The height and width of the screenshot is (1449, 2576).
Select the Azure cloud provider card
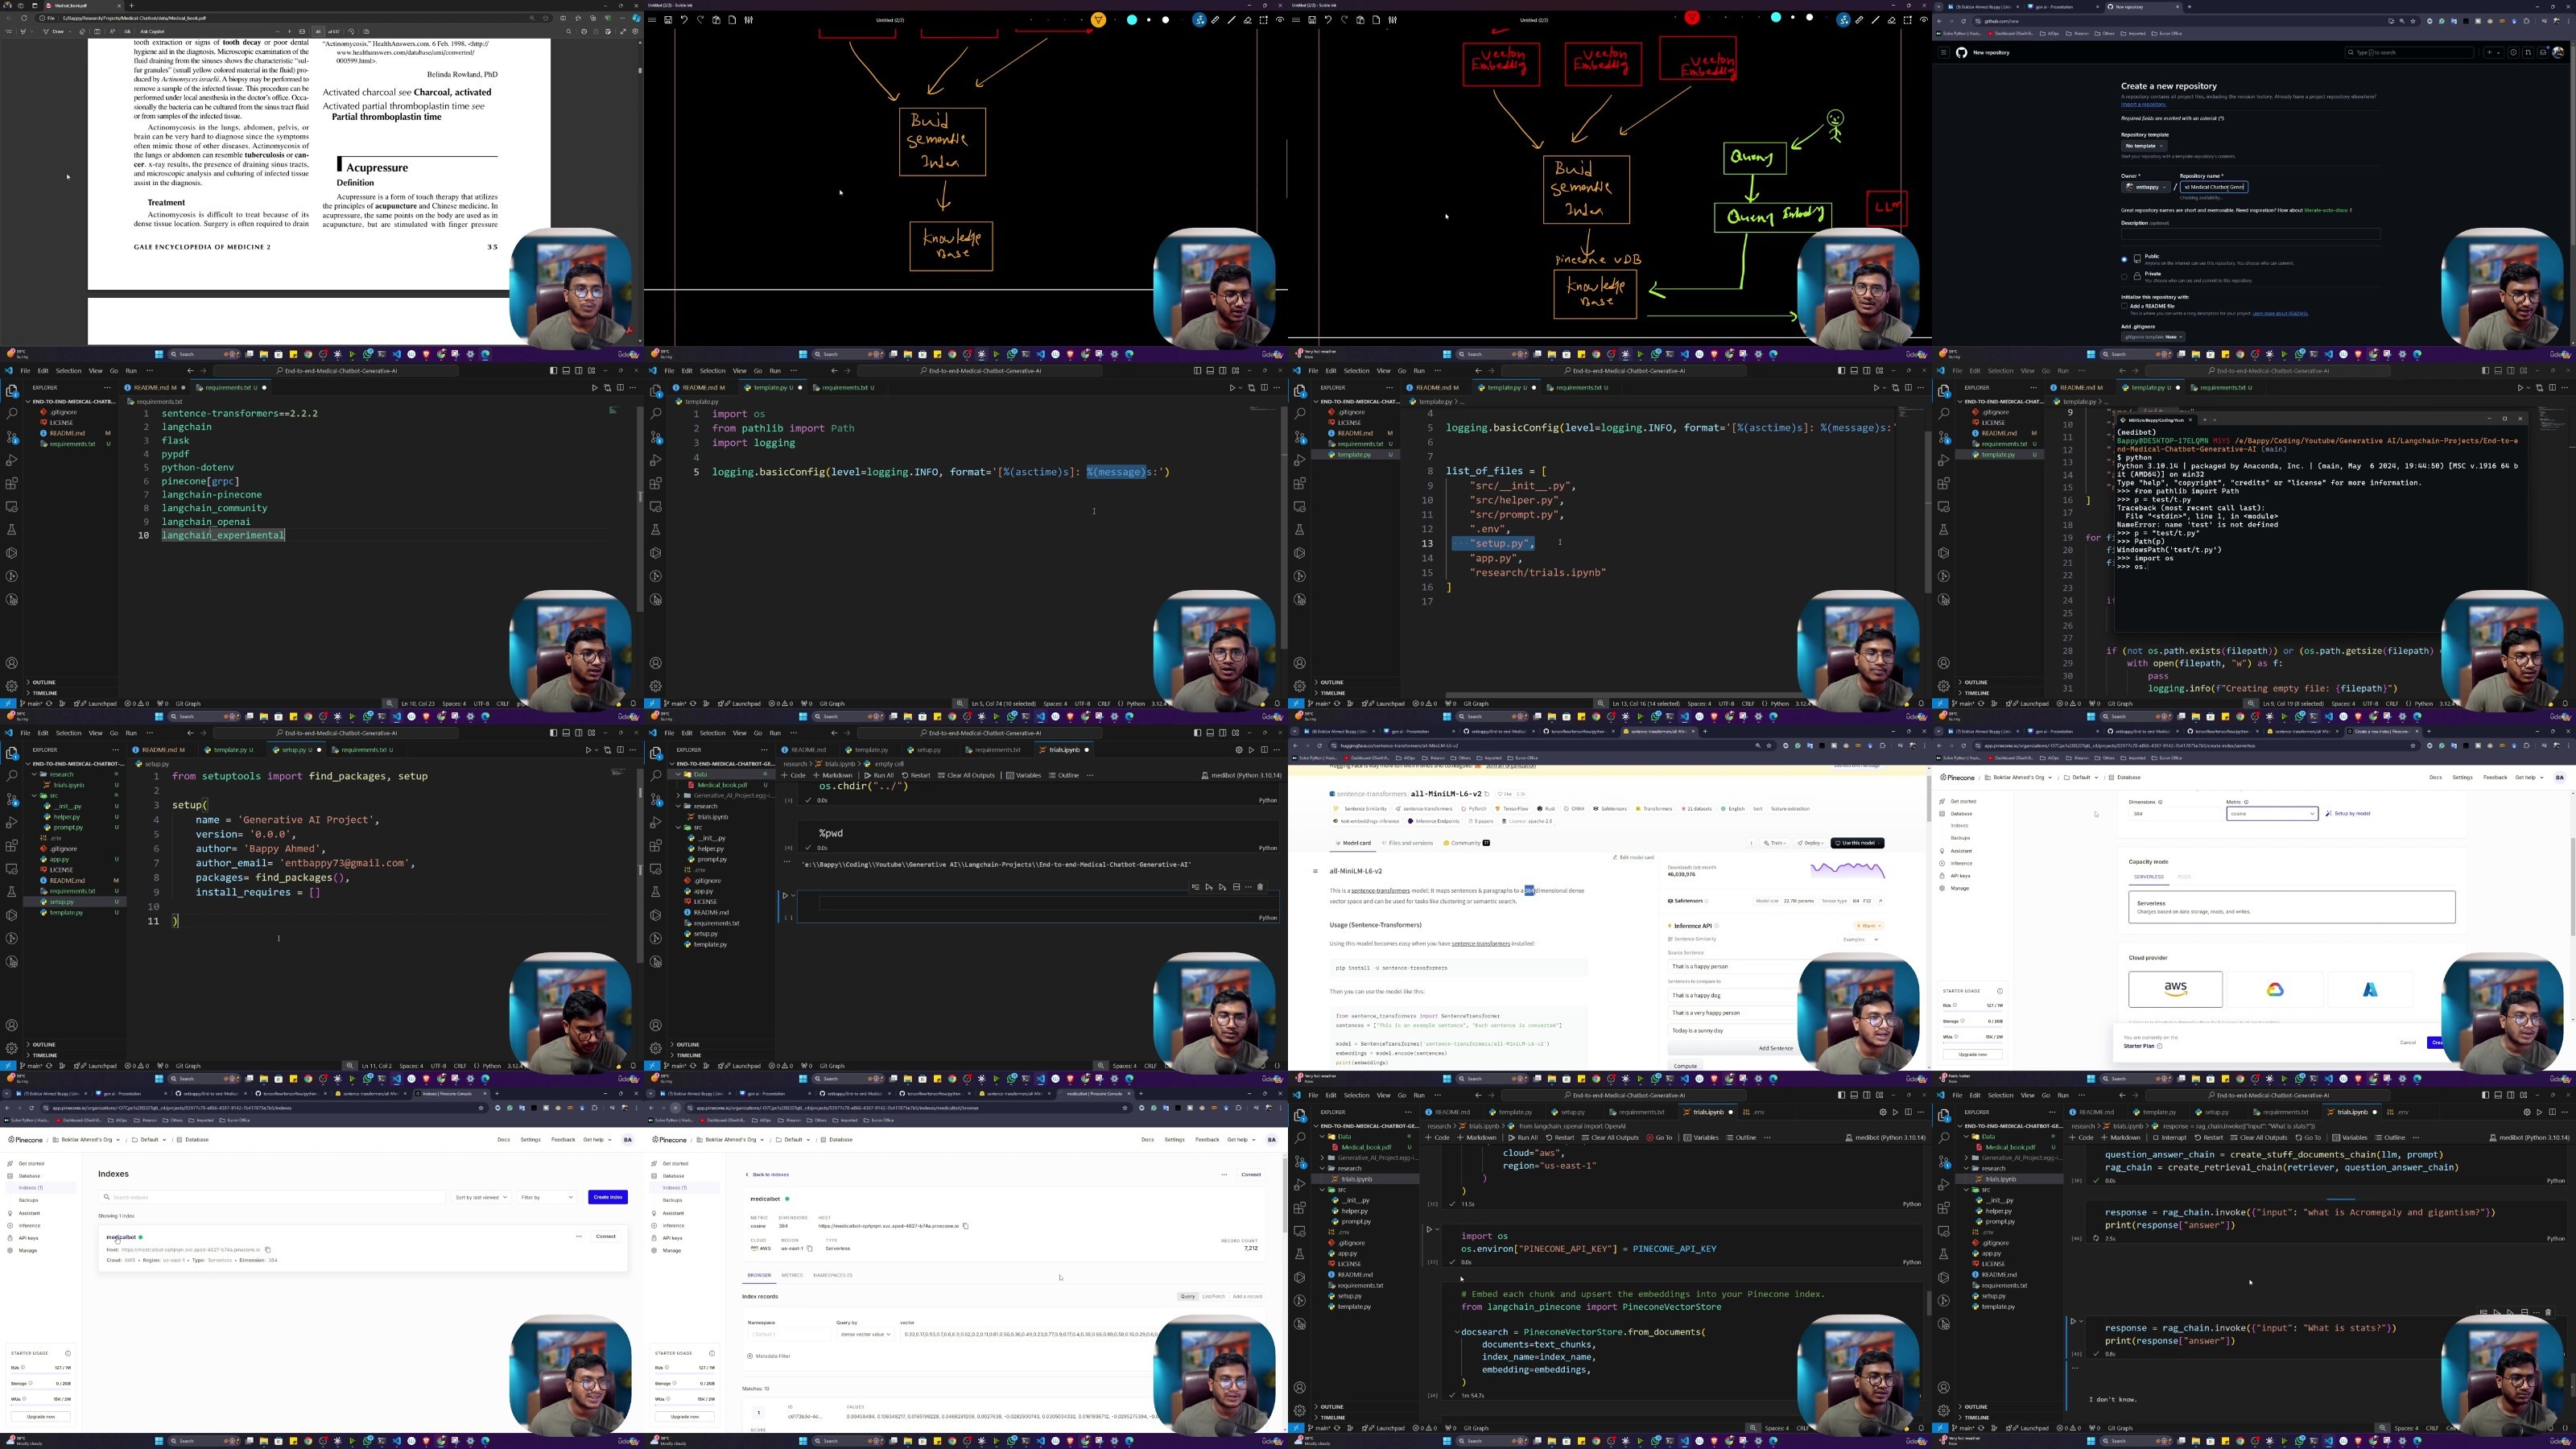coord(2370,990)
